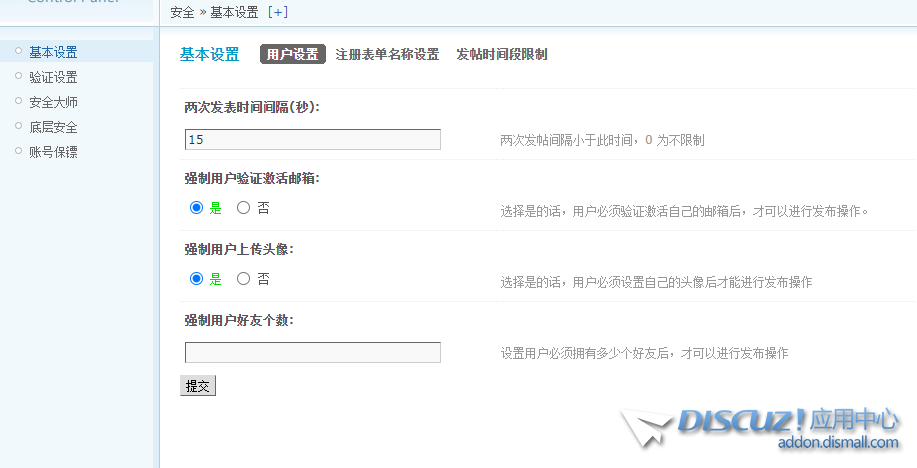
Task: Focus the 强制用户好友个数 text field
Action: click(x=312, y=352)
